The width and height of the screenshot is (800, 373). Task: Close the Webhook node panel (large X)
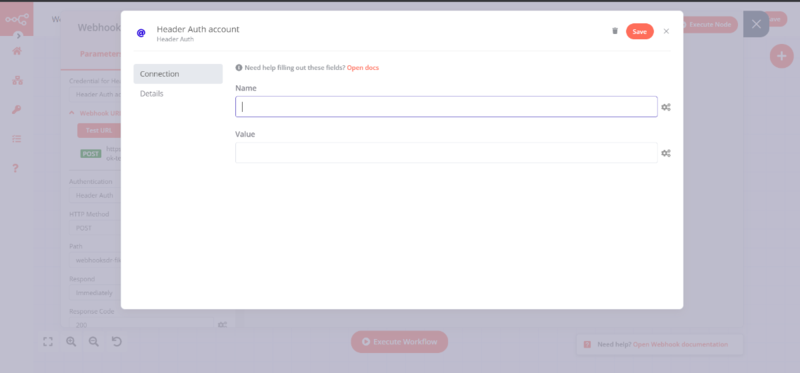click(x=756, y=24)
